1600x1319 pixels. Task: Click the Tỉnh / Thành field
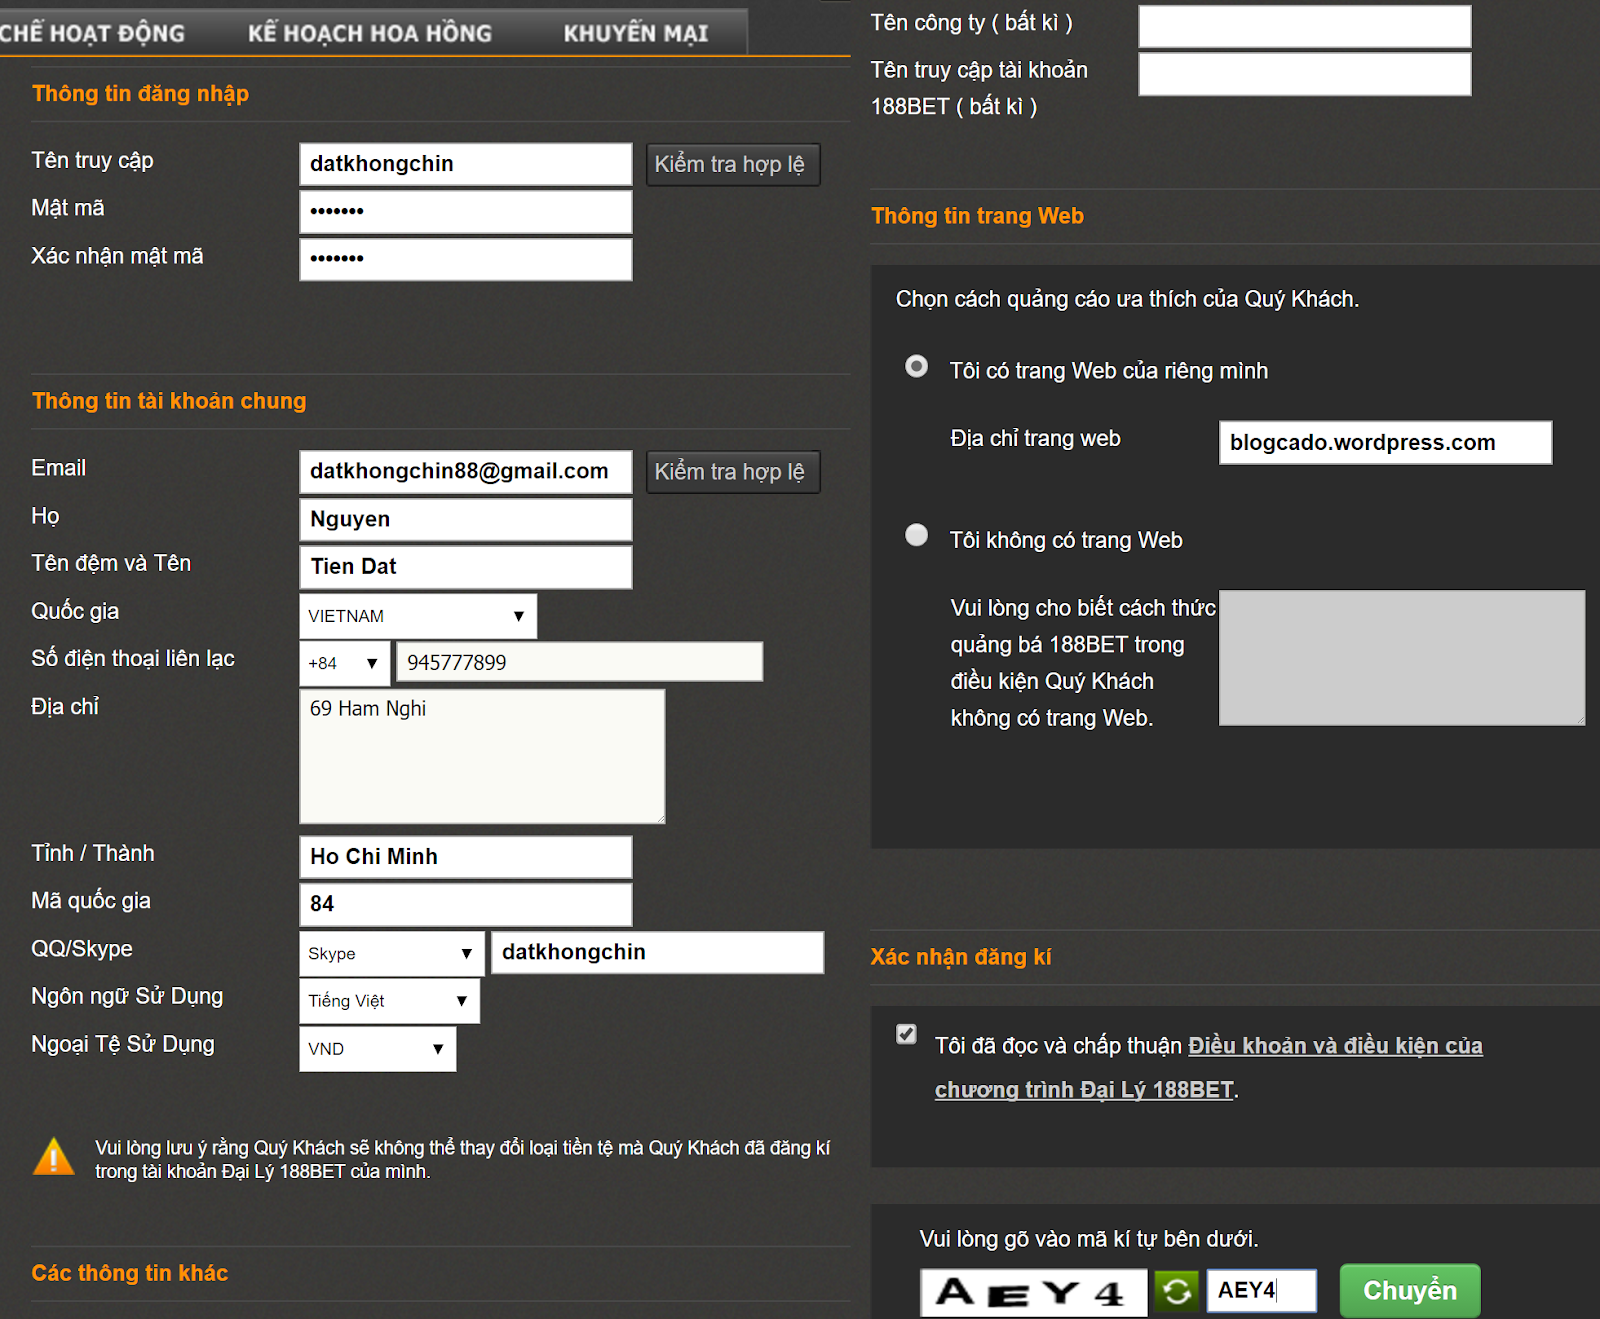click(466, 857)
